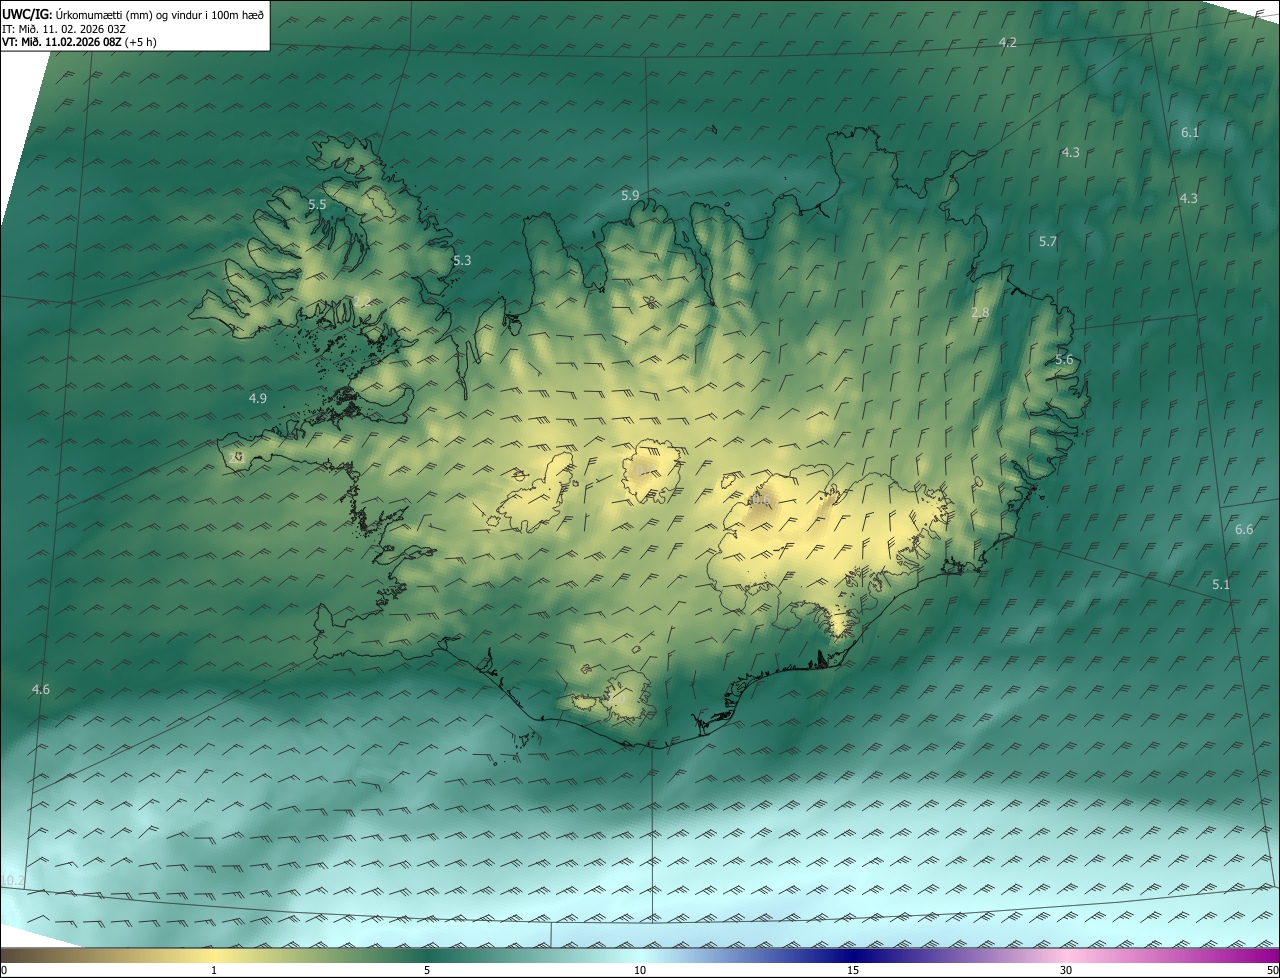The image size is (1280, 978).
Task: Click the 5.6 value label
Action: tap(1064, 360)
